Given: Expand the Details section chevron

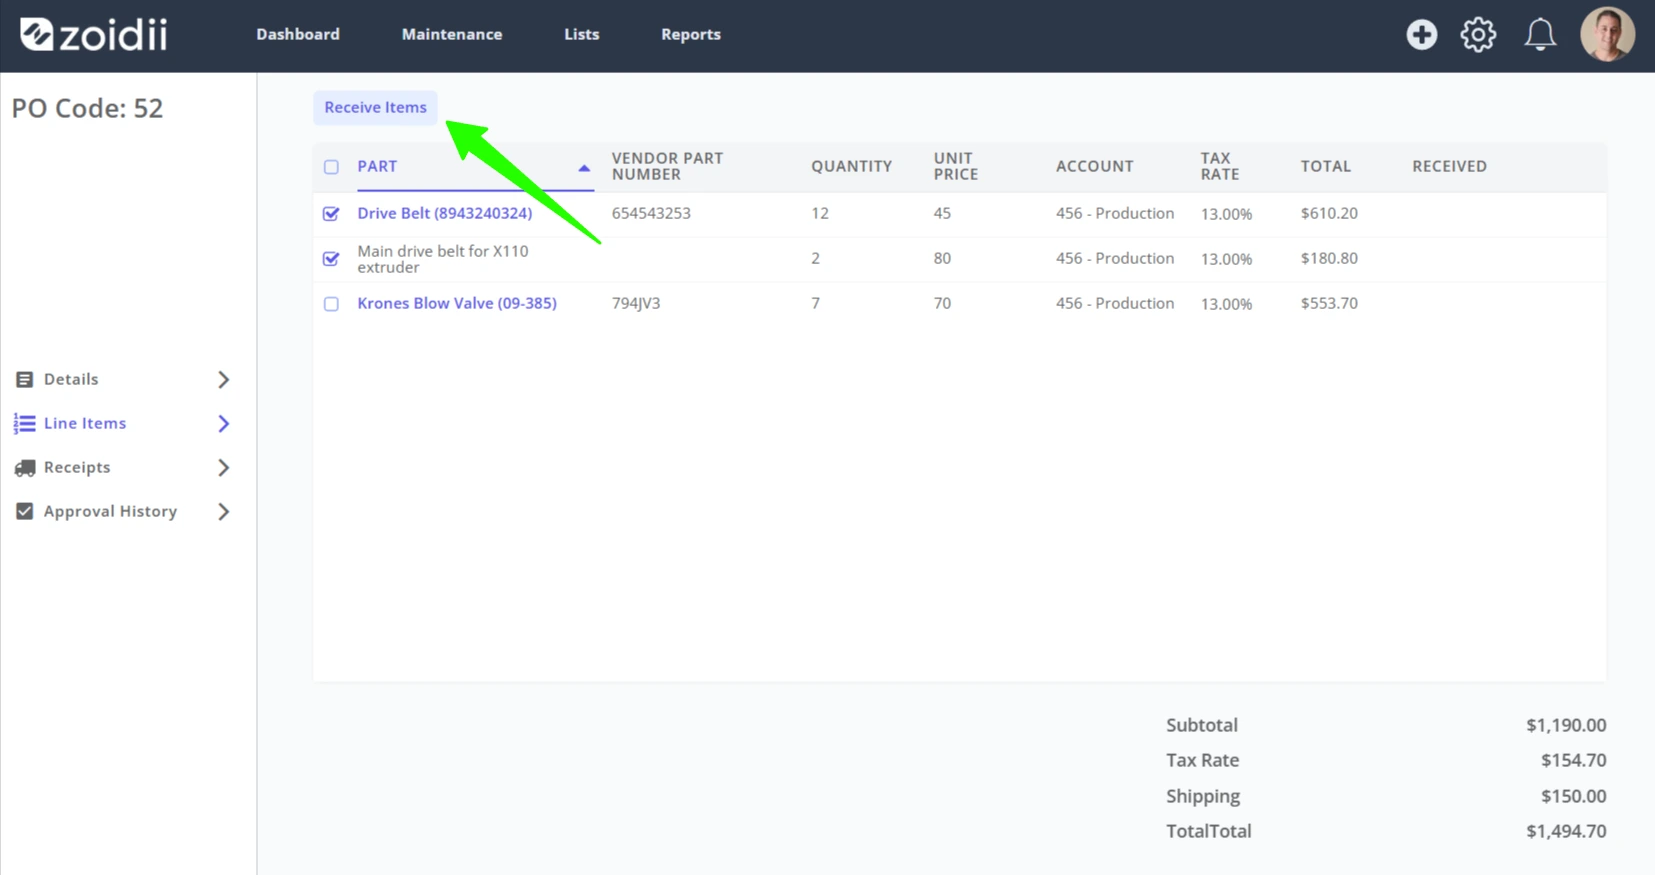Looking at the screenshot, I should click(224, 380).
